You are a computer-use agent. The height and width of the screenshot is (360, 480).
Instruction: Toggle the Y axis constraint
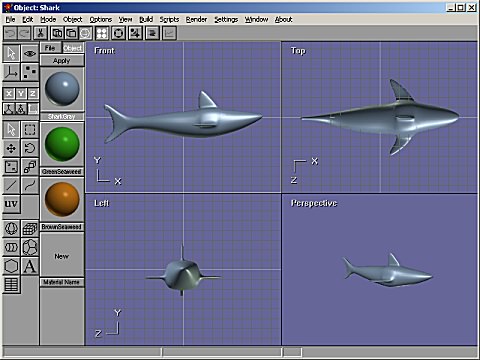(21, 94)
